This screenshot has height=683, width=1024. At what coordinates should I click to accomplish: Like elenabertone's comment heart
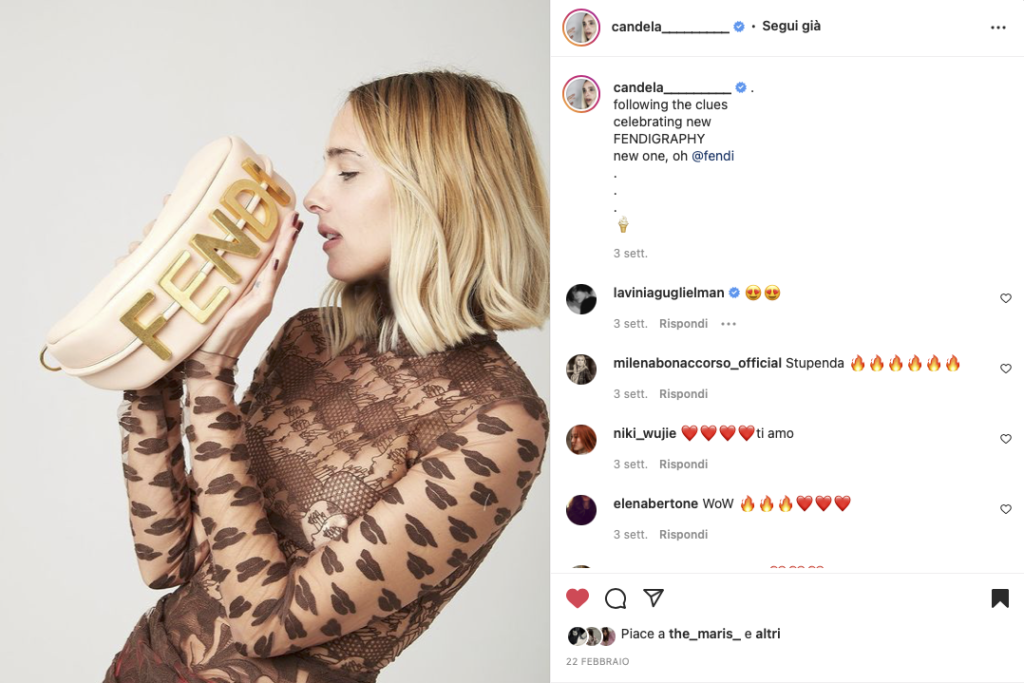click(1006, 509)
